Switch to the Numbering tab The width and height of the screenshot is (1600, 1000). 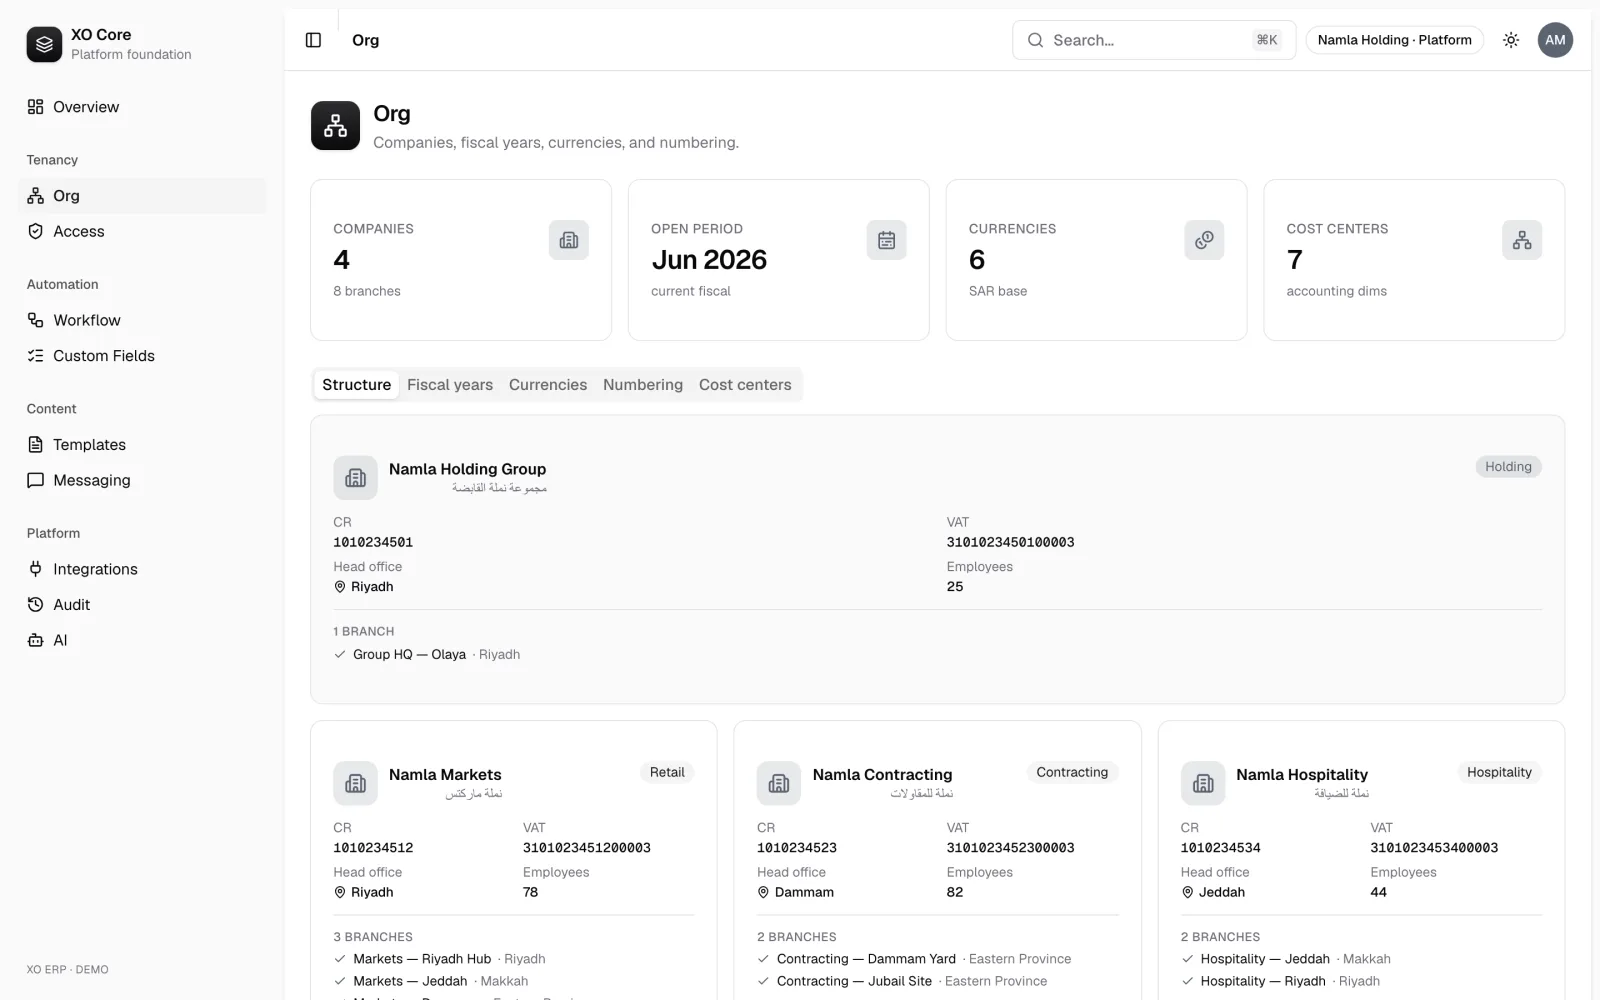(x=643, y=385)
